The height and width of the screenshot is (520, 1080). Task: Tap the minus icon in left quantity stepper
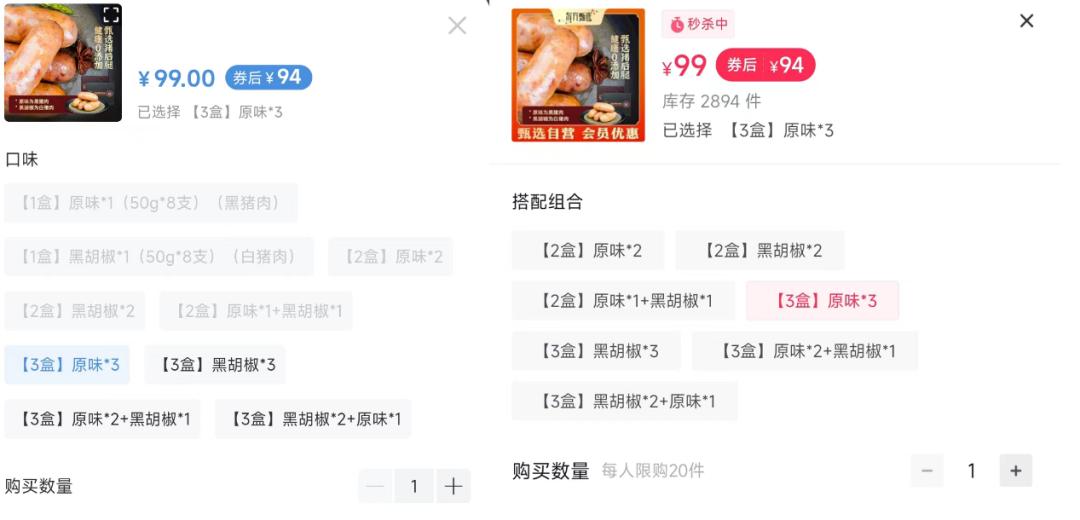click(375, 487)
